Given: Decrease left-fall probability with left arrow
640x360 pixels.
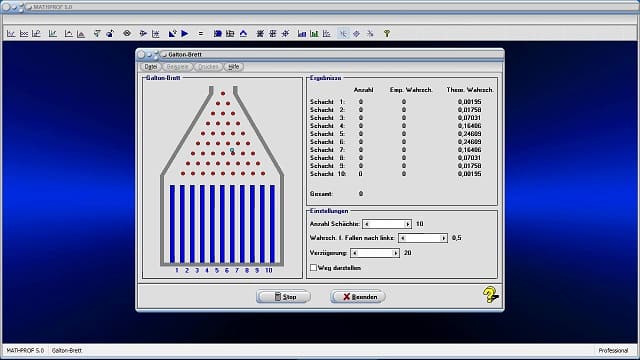Looking at the screenshot, I should [x=402, y=238].
